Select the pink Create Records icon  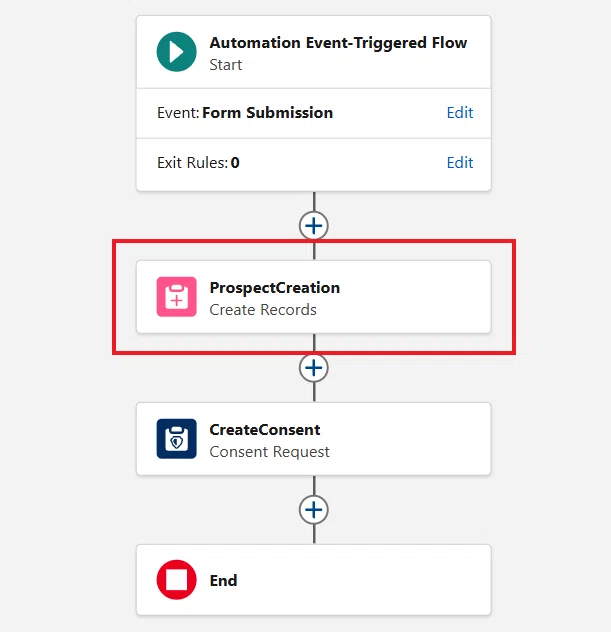point(177,297)
